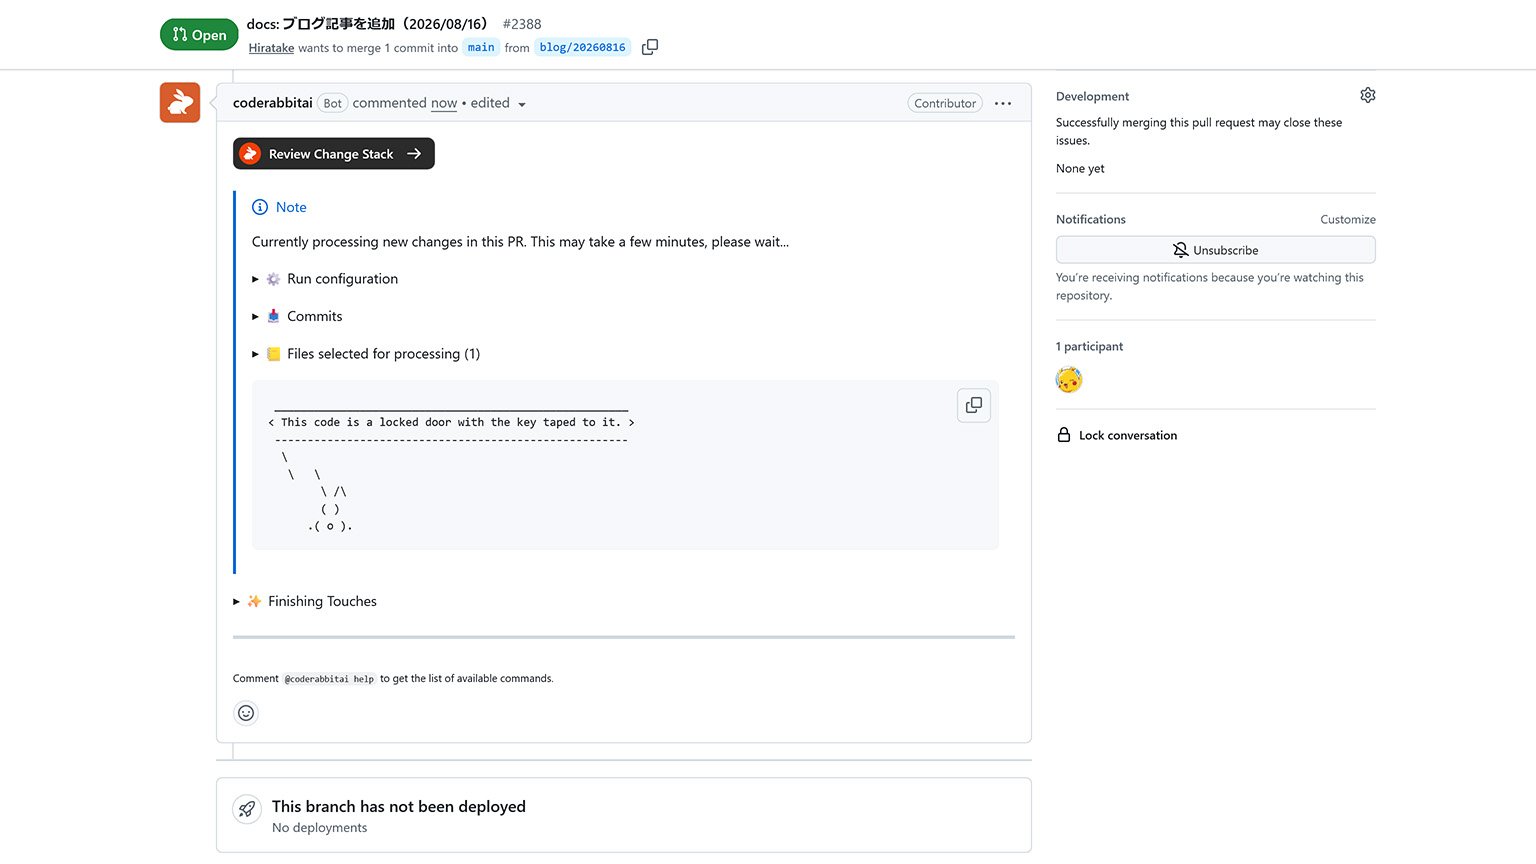Click 'This branch has not been deployed'
The width and height of the screenshot is (1536, 864).
coord(399,806)
